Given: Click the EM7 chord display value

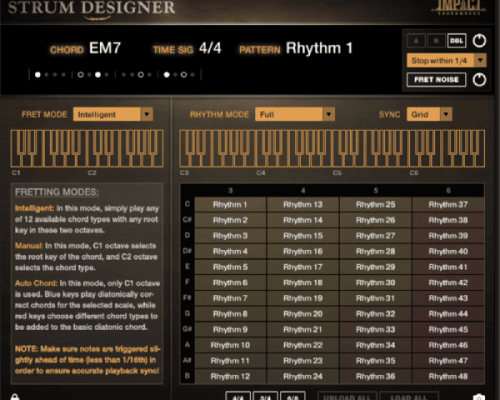Looking at the screenshot, I should (105, 48).
